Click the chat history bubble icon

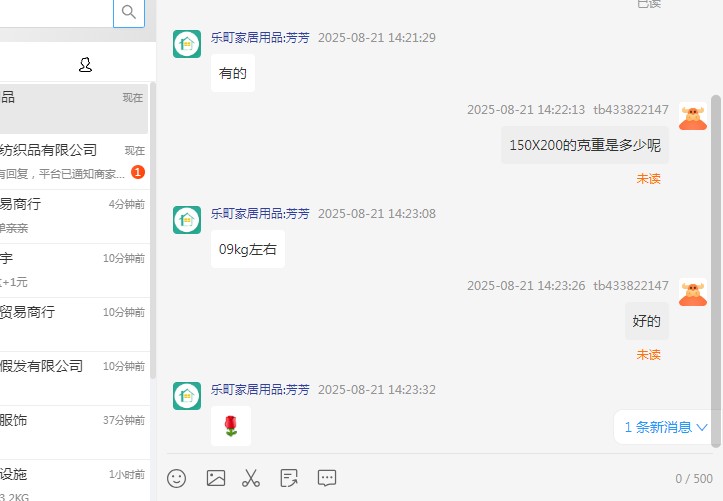tap(327, 478)
